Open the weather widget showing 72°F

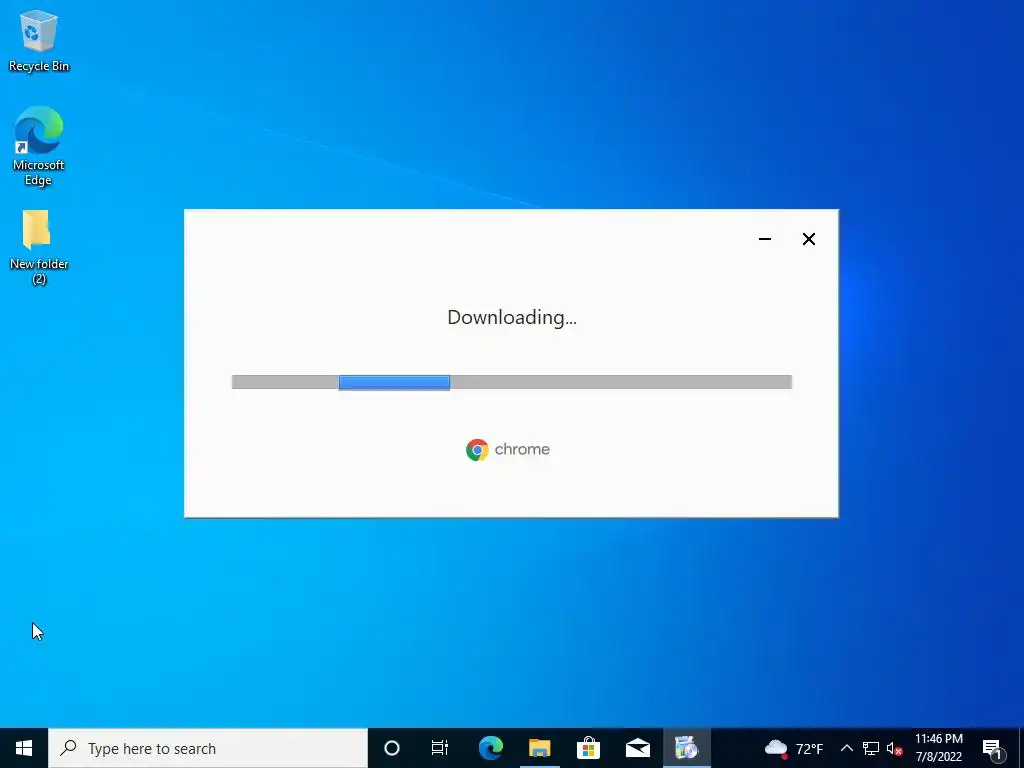(793, 748)
